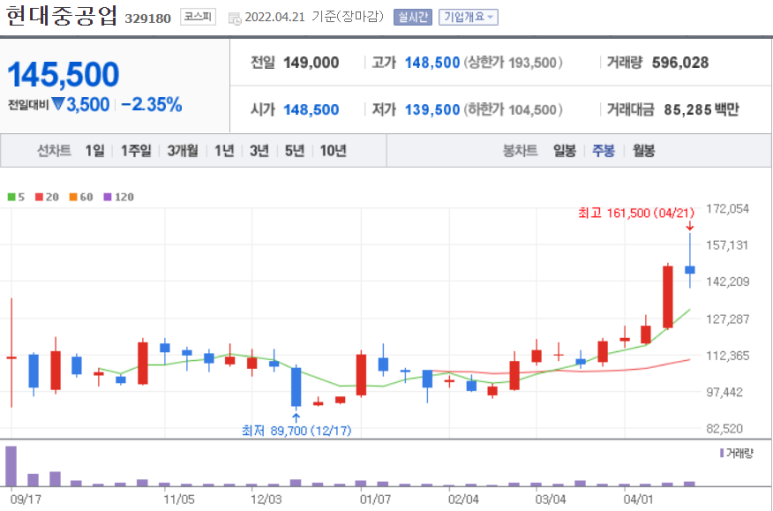Select the 3개월 line chart range
The image size is (773, 511).
coord(183,151)
